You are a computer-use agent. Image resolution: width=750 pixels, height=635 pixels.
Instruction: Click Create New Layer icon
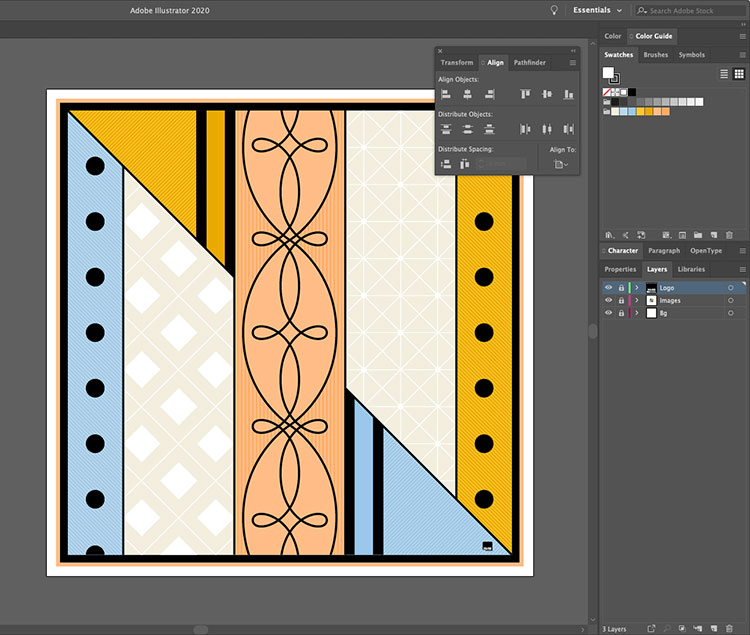(x=714, y=628)
